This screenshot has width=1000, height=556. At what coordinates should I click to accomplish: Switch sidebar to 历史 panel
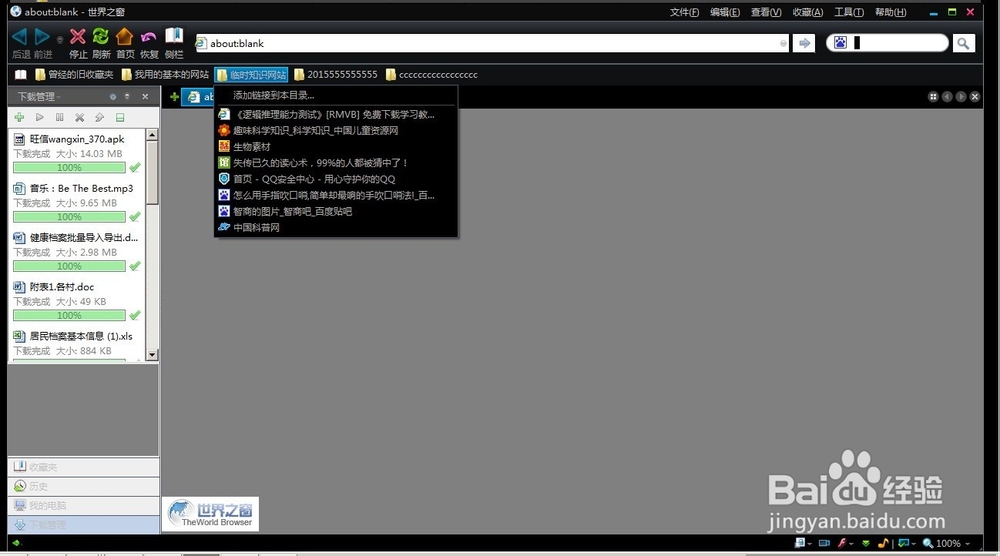tap(84, 486)
